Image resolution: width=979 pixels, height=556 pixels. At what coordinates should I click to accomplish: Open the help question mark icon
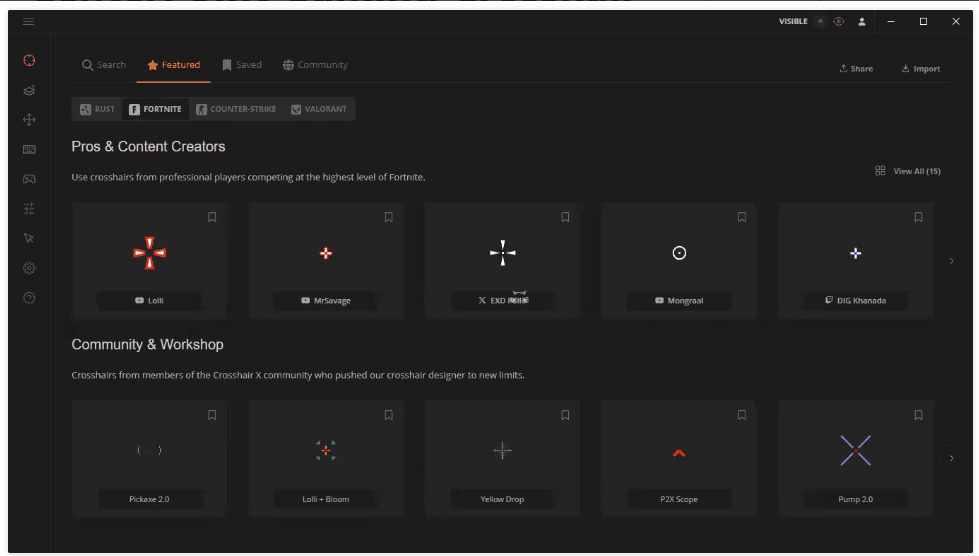coord(29,298)
